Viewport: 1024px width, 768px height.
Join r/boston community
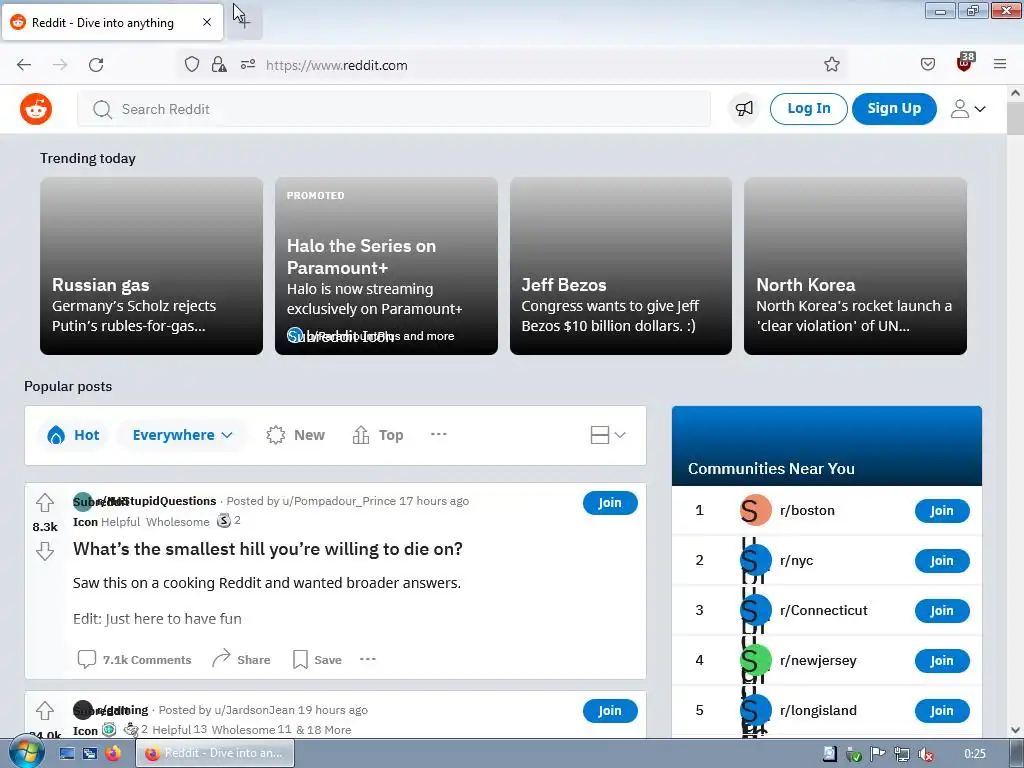tap(942, 511)
